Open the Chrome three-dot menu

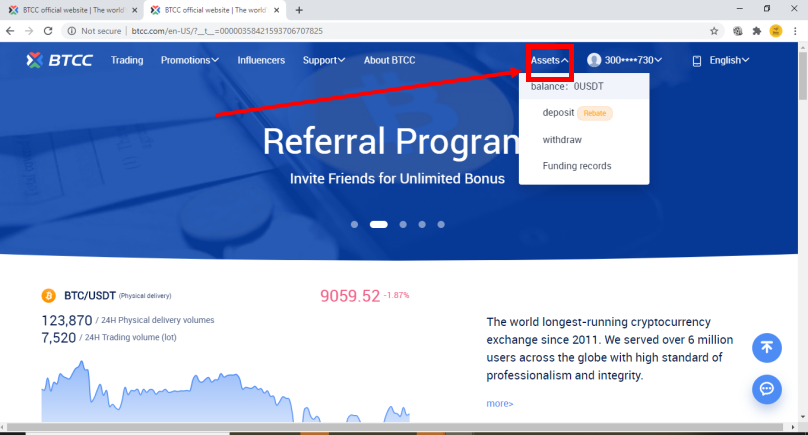[x=795, y=31]
